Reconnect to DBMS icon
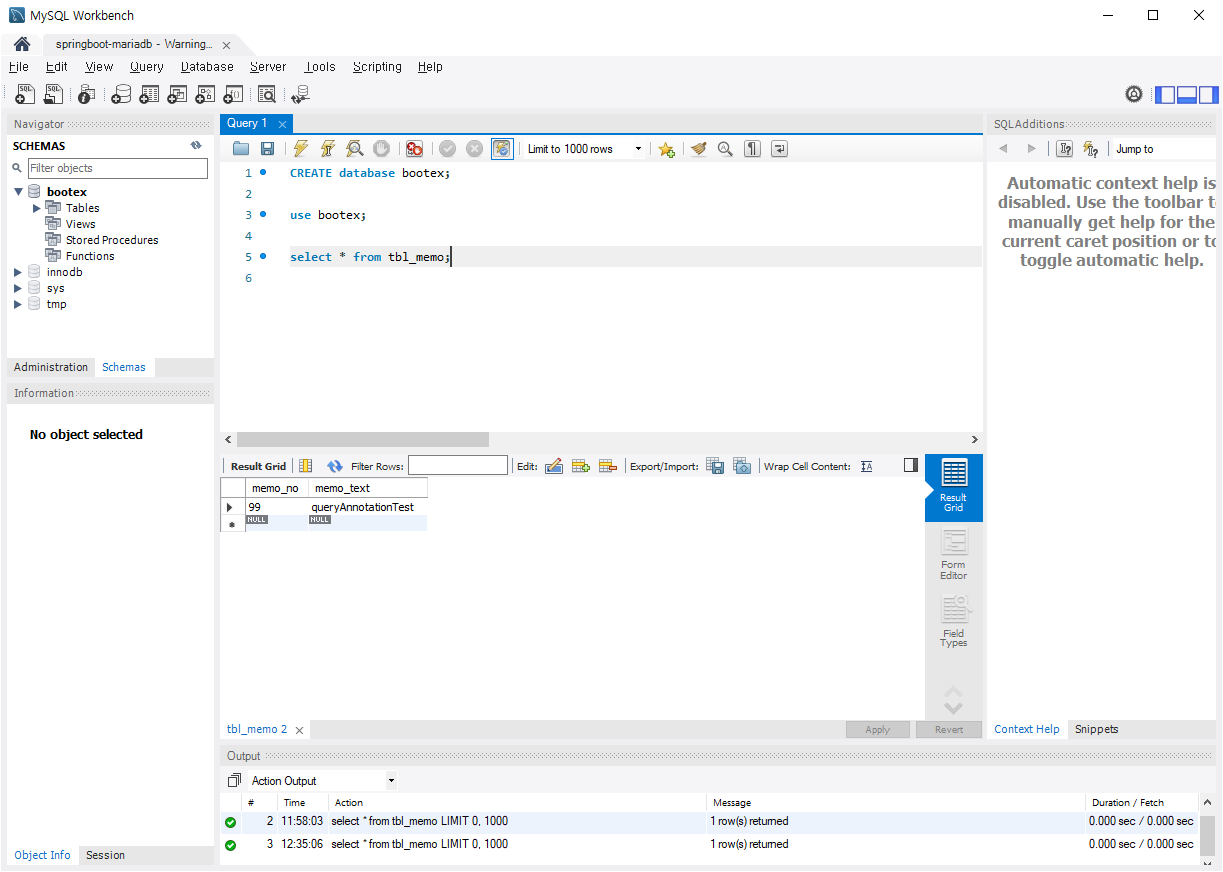 pos(300,94)
